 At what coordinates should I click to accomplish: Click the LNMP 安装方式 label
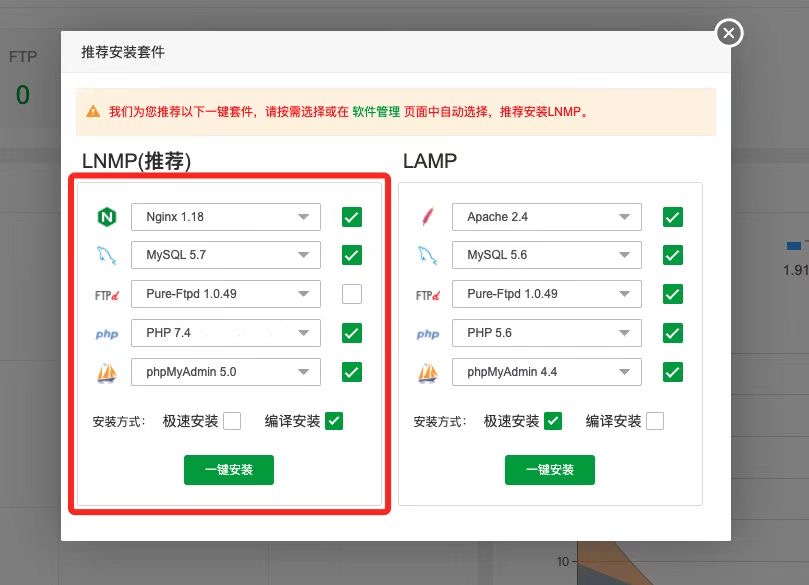click(119, 421)
